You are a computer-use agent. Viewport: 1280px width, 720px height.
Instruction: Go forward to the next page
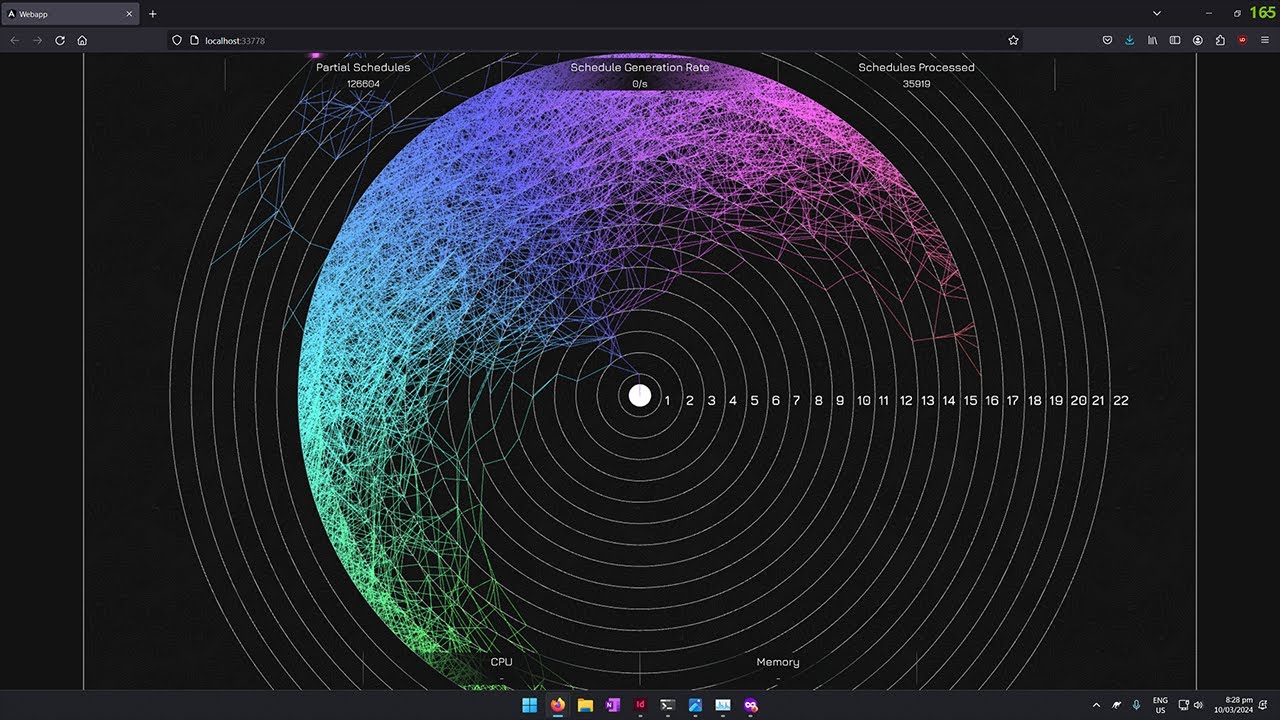(x=37, y=40)
